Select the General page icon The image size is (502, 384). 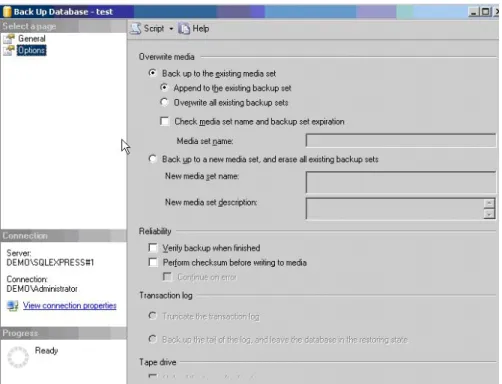tap(9, 39)
